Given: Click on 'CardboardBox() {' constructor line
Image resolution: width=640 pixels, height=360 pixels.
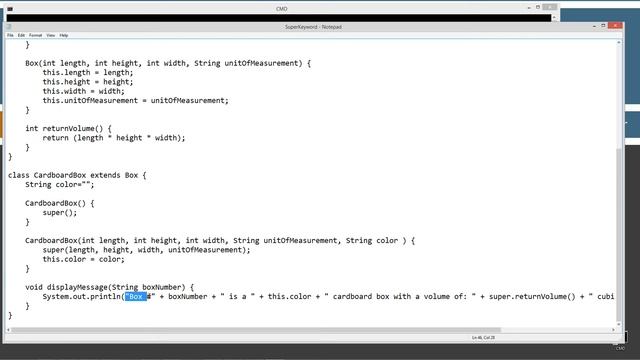Looking at the screenshot, I should click(x=60, y=203).
